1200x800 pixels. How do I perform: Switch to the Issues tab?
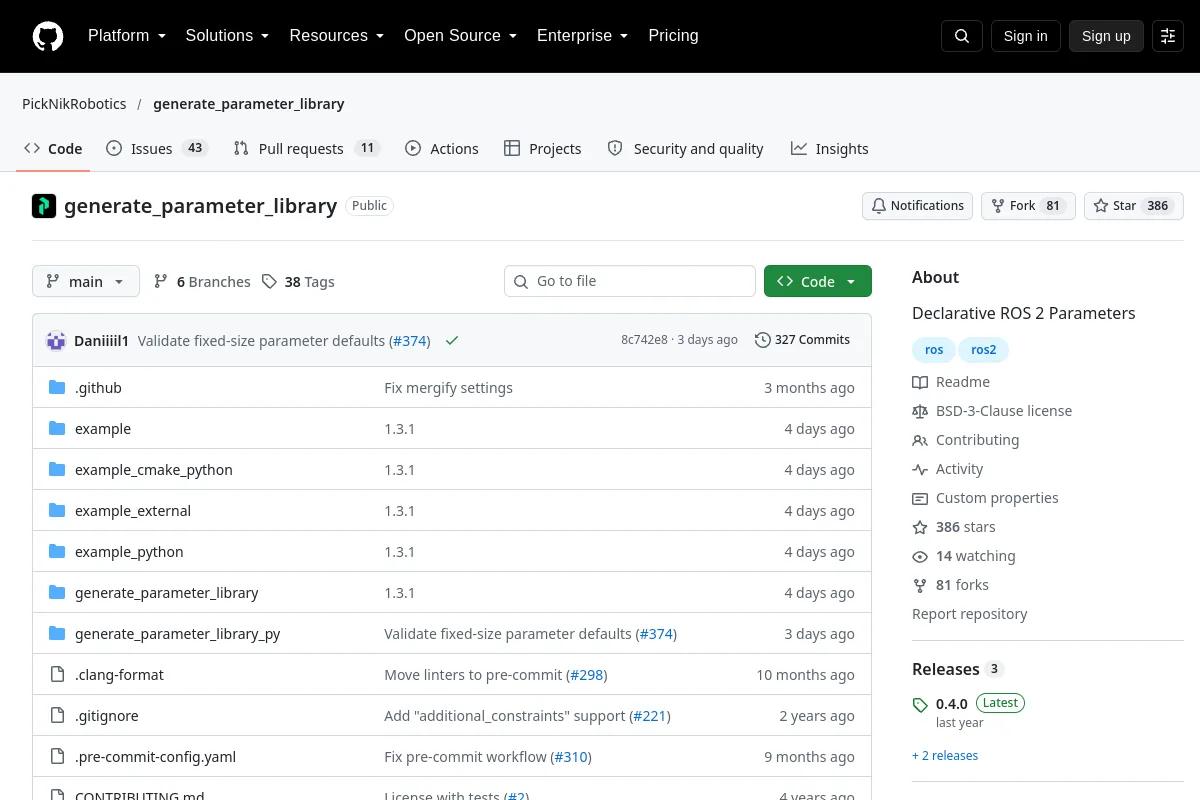(x=156, y=149)
